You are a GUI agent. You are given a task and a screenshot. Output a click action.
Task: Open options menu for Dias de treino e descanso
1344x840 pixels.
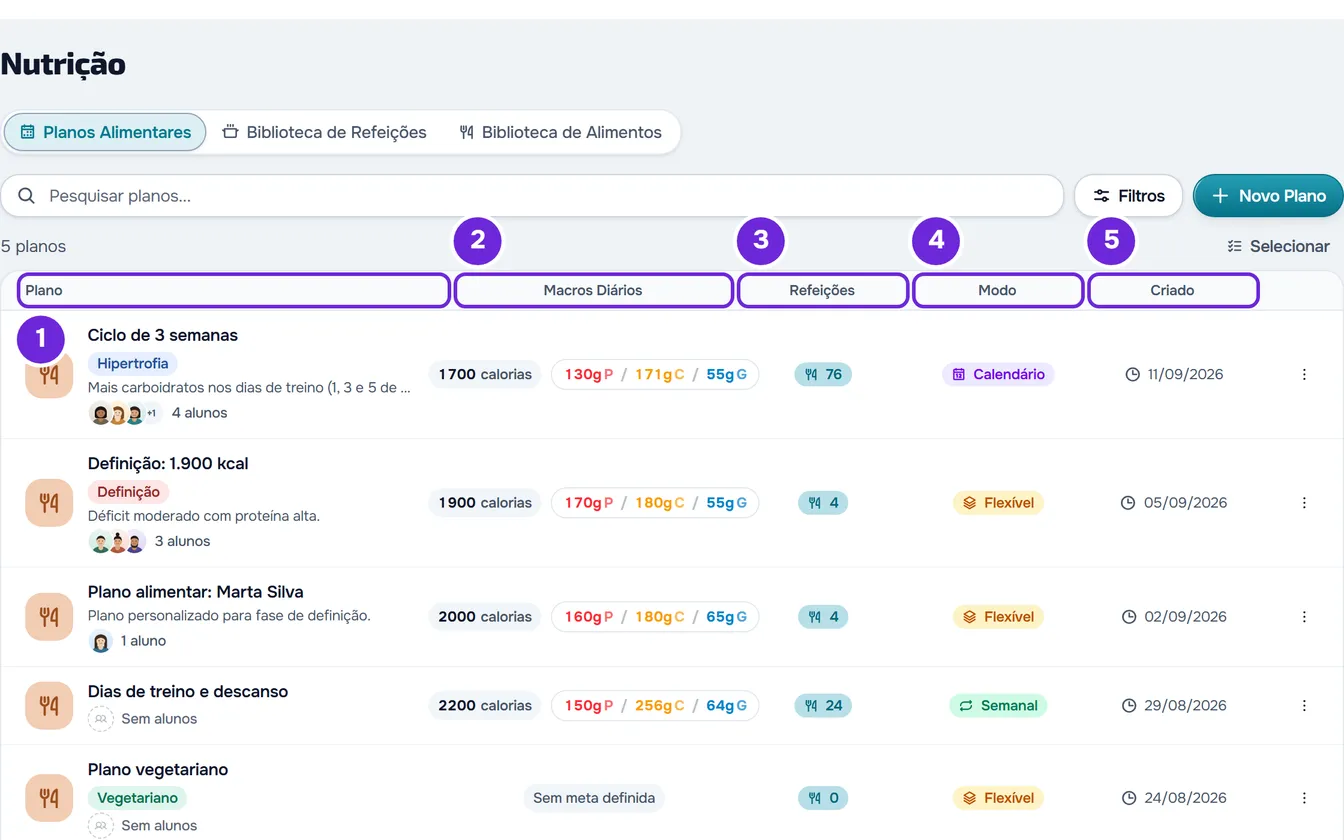click(1304, 705)
